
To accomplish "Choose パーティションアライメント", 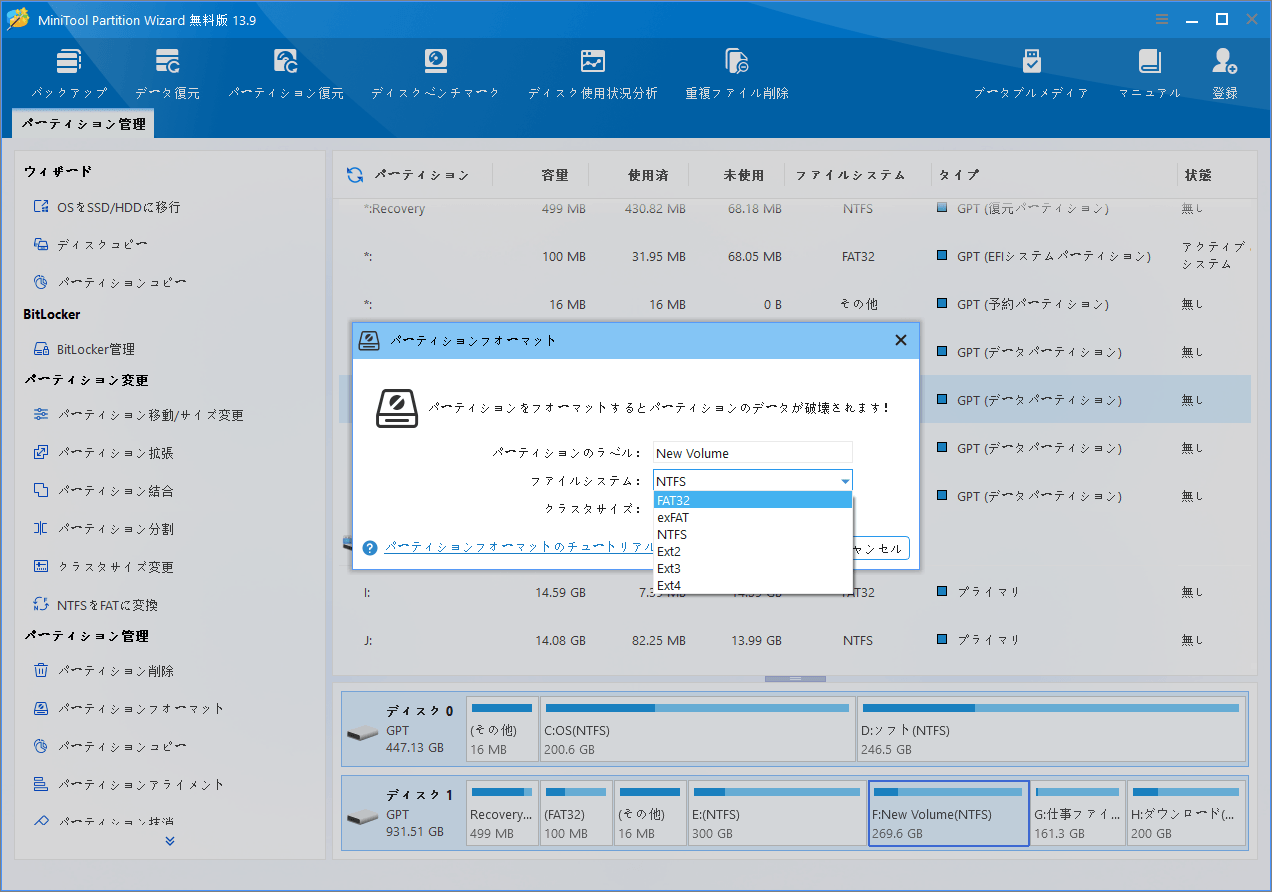I will [129, 785].
